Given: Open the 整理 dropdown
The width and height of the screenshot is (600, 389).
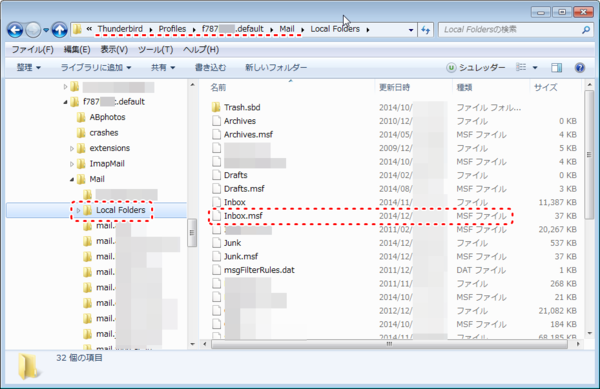Looking at the screenshot, I should pos(28,68).
